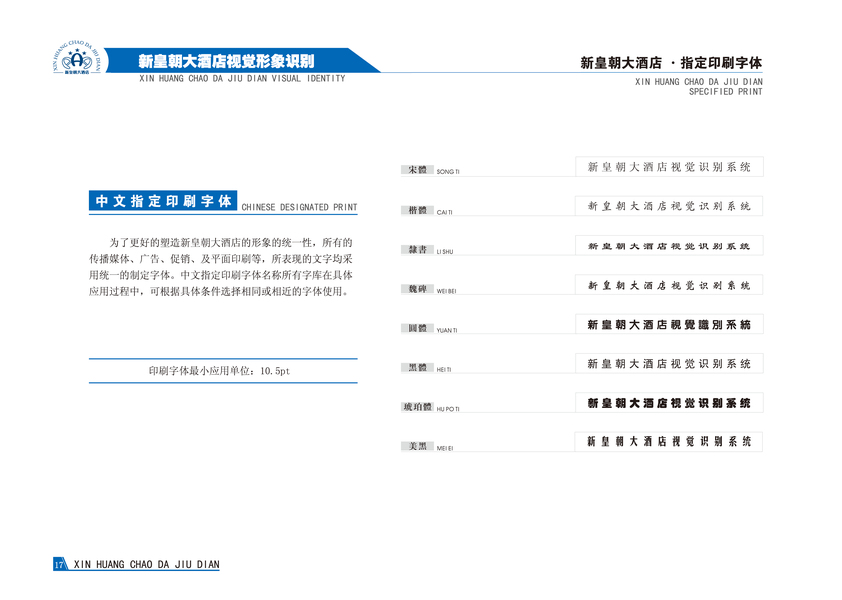The height and width of the screenshot is (600, 842).
Task: Click the text 印刷字体最小应用单位：10.5pt
Action: 219,371
